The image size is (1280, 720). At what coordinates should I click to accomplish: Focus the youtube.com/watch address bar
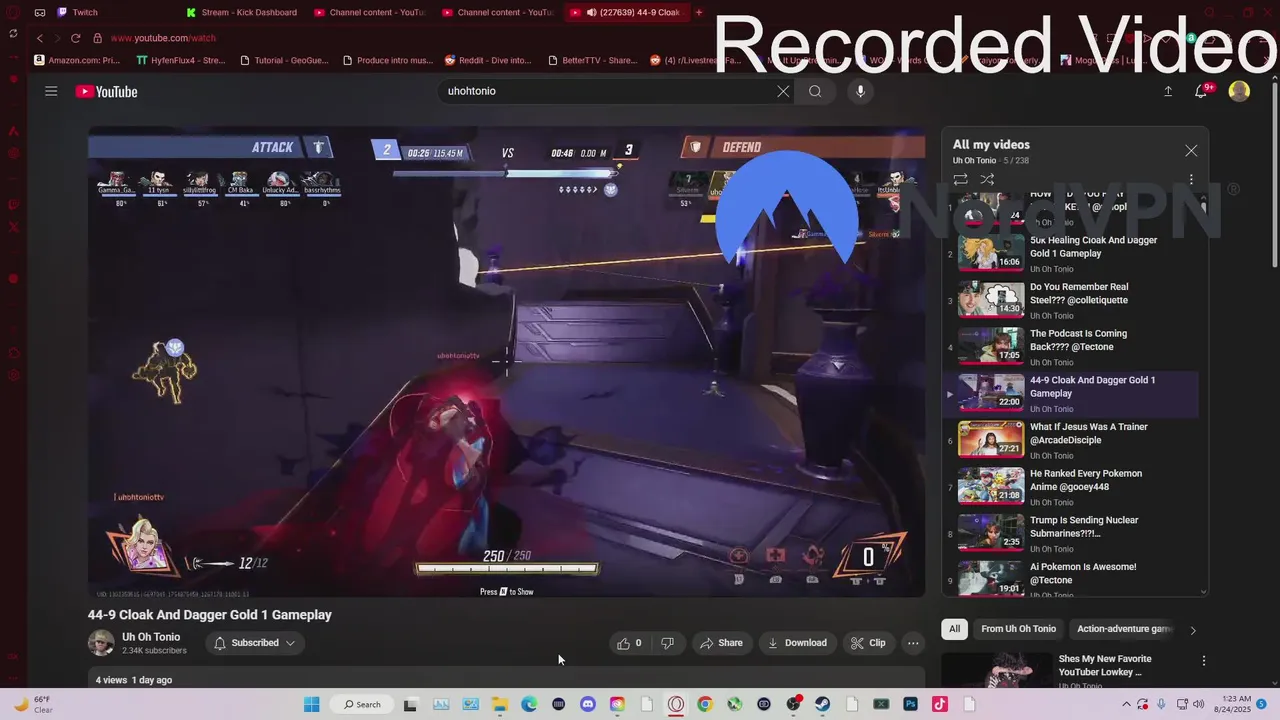pos(163,38)
